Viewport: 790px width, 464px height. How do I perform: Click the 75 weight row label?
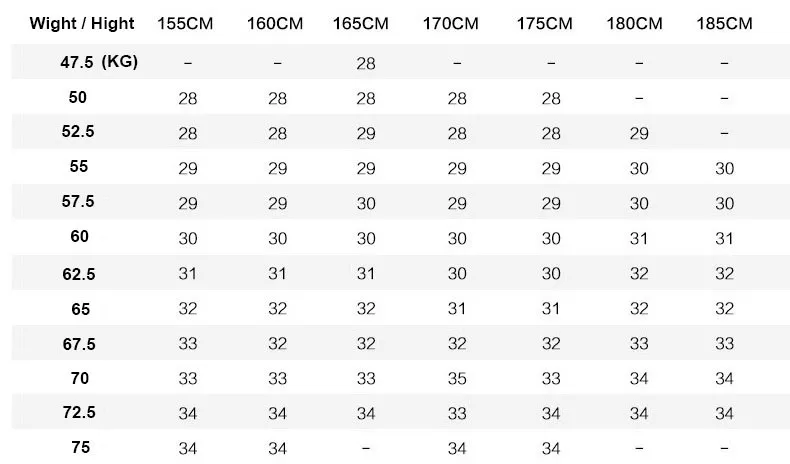point(81,447)
